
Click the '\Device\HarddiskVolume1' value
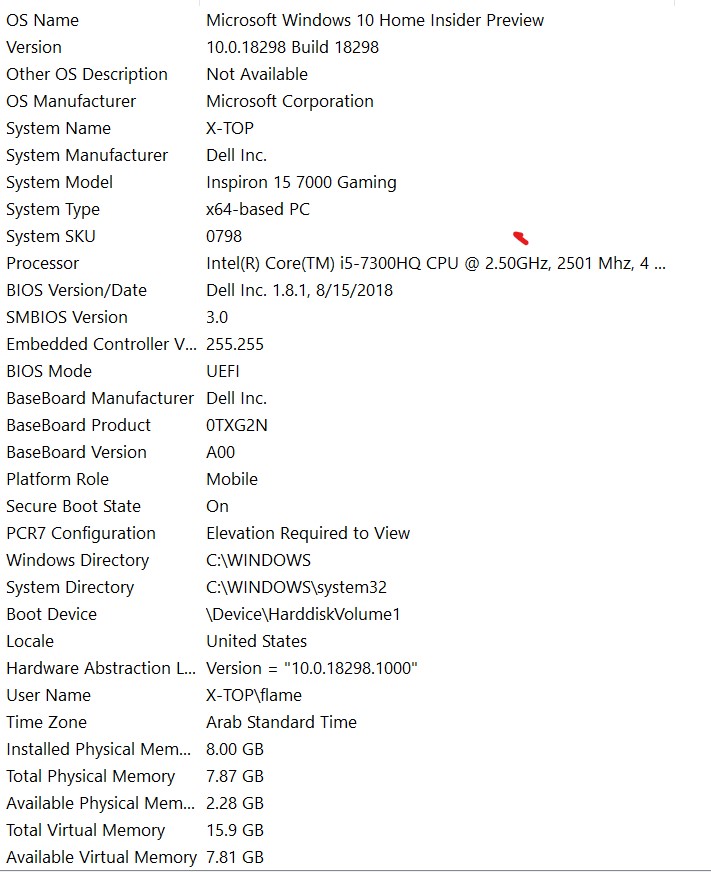pyautogui.click(x=303, y=615)
